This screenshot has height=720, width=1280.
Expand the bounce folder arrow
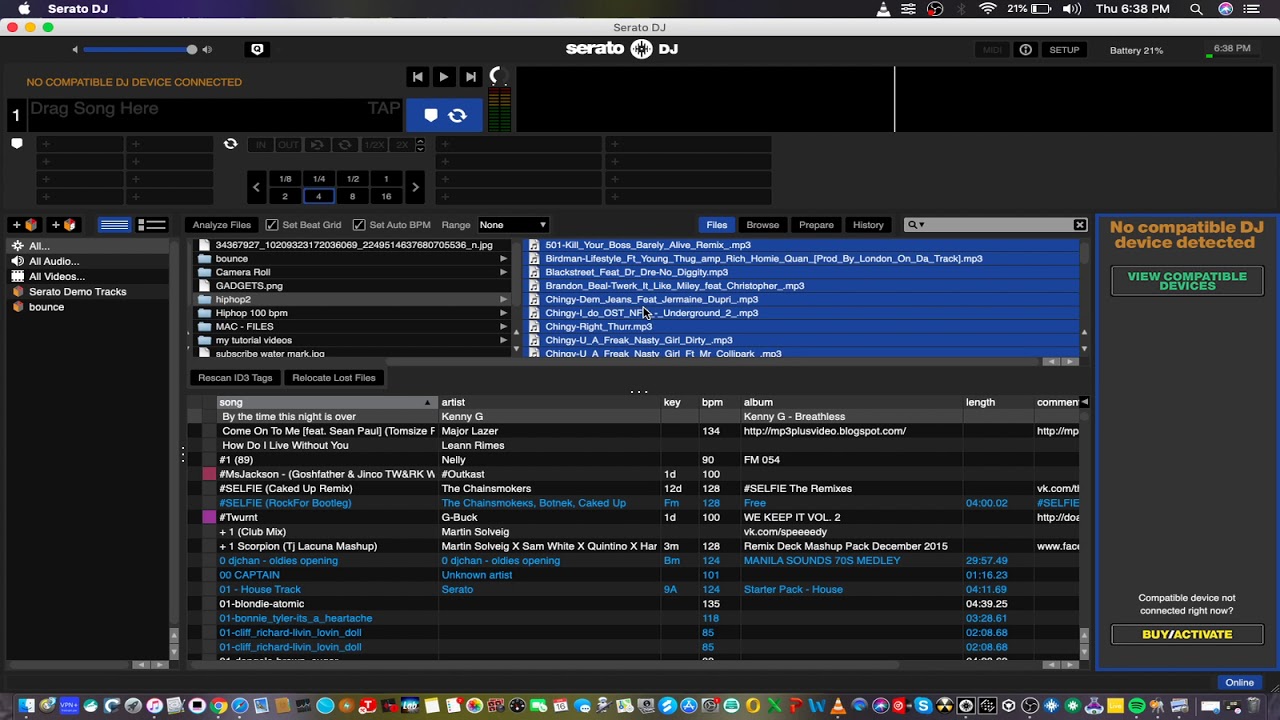[x=503, y=259]
